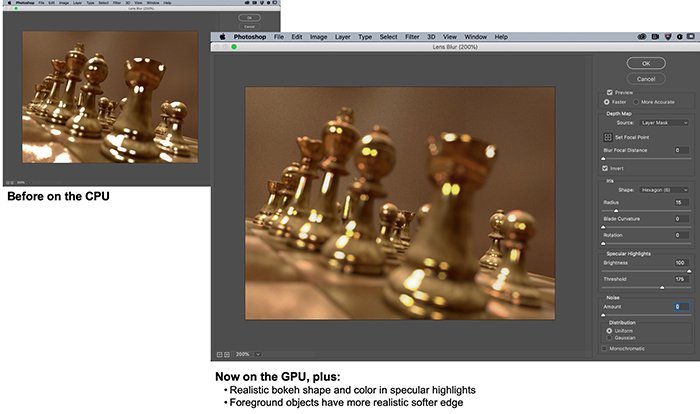Click the zoom out button below preview

tap(227, 354)
